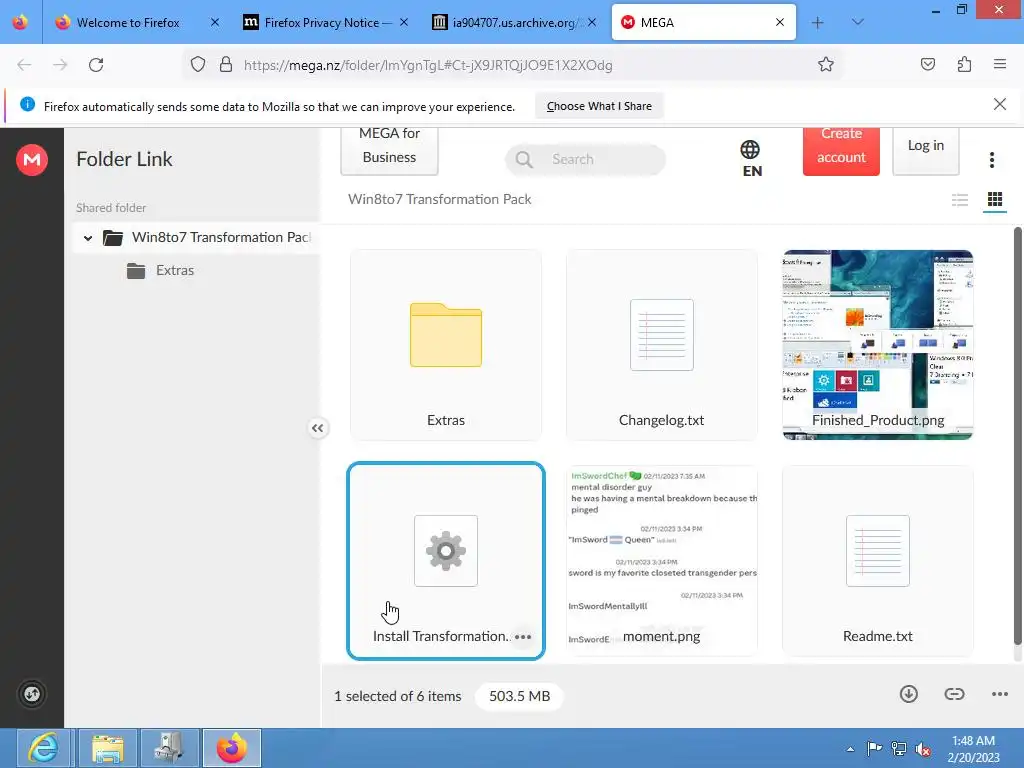Viewport: 1024px width, 768px height.
Task: Click the network tray icon
Action: (x=899, y=748)
